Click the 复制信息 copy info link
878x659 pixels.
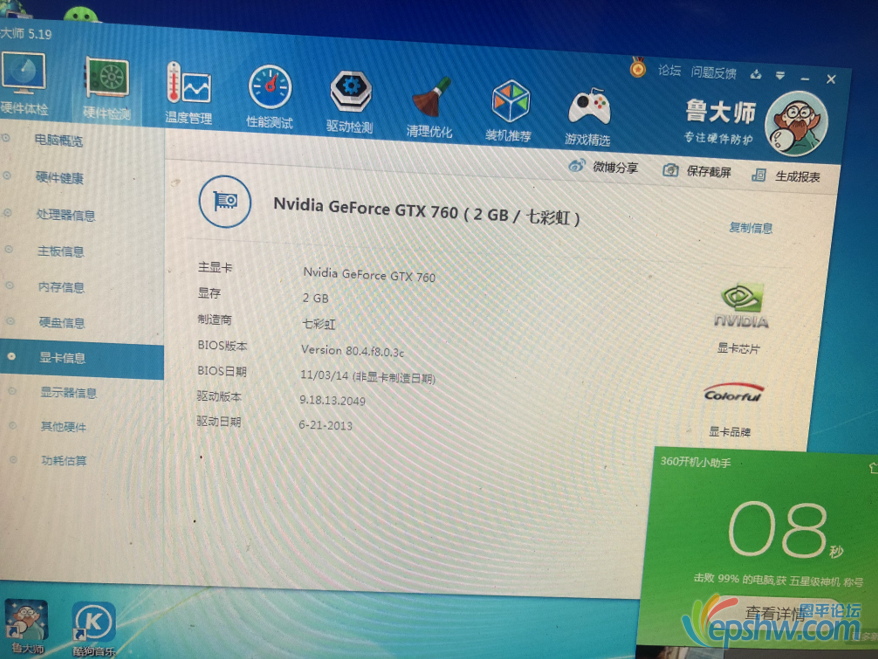point(751,227)
